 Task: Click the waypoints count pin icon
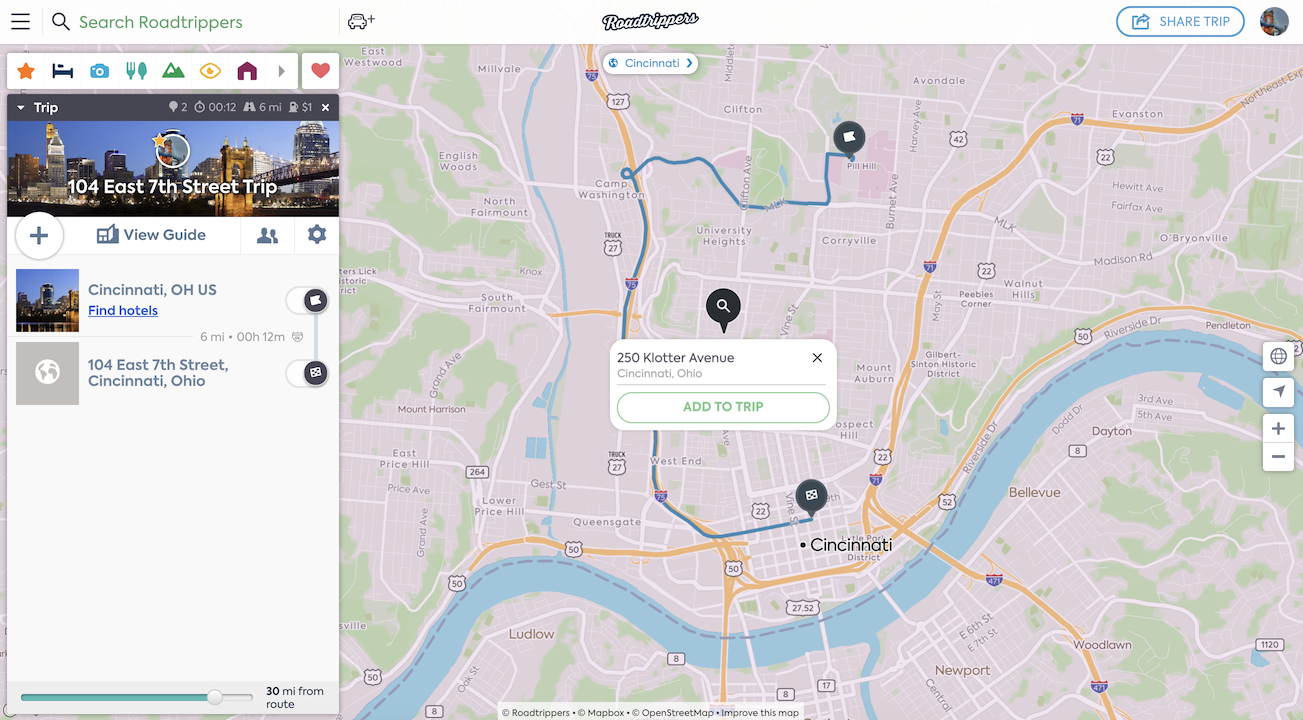[173, 107]
